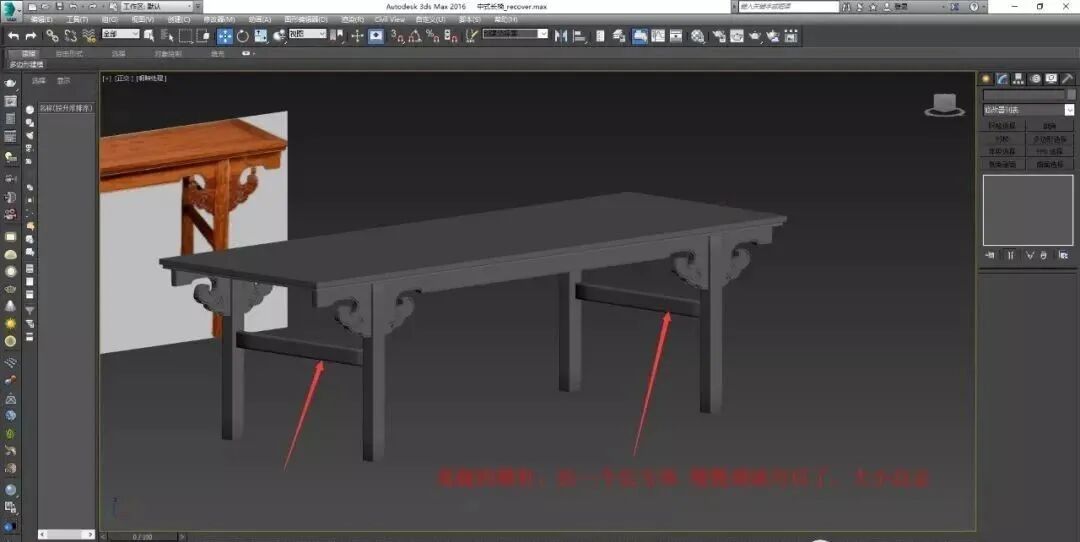Choose the Rectangular Selection Region tool
Viewport: 1080px width, 542px height.
pos(186,36)
